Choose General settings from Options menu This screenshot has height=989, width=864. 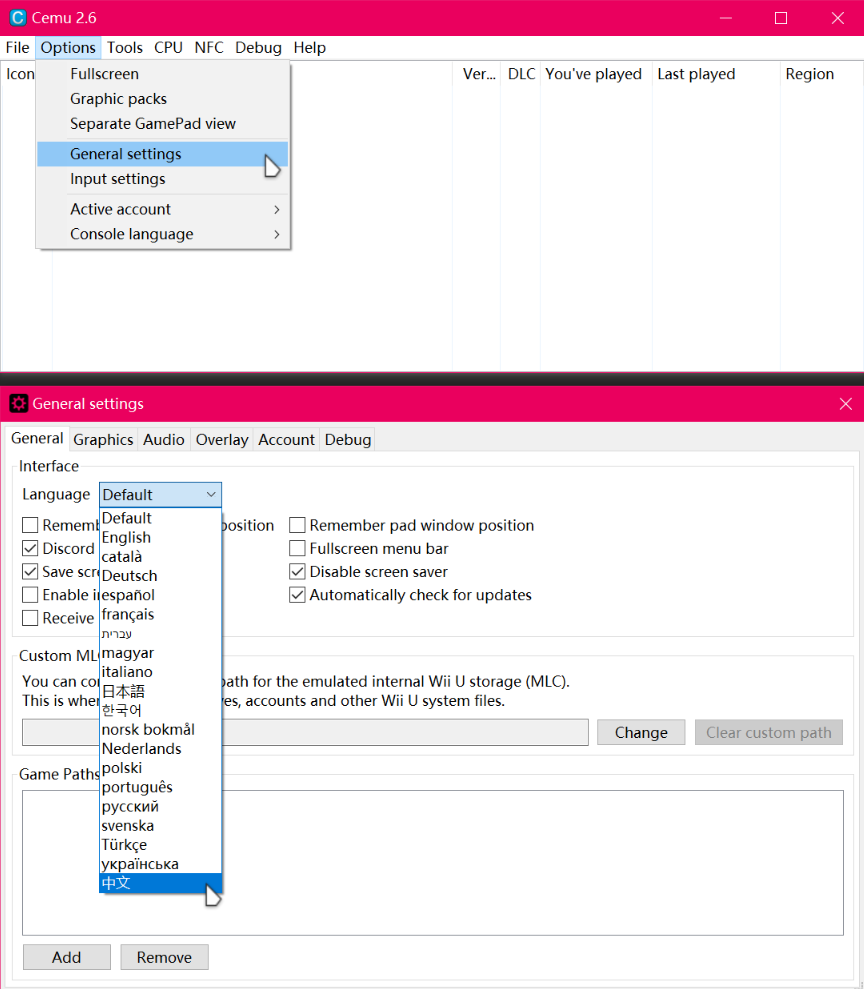tap(126, 154)
